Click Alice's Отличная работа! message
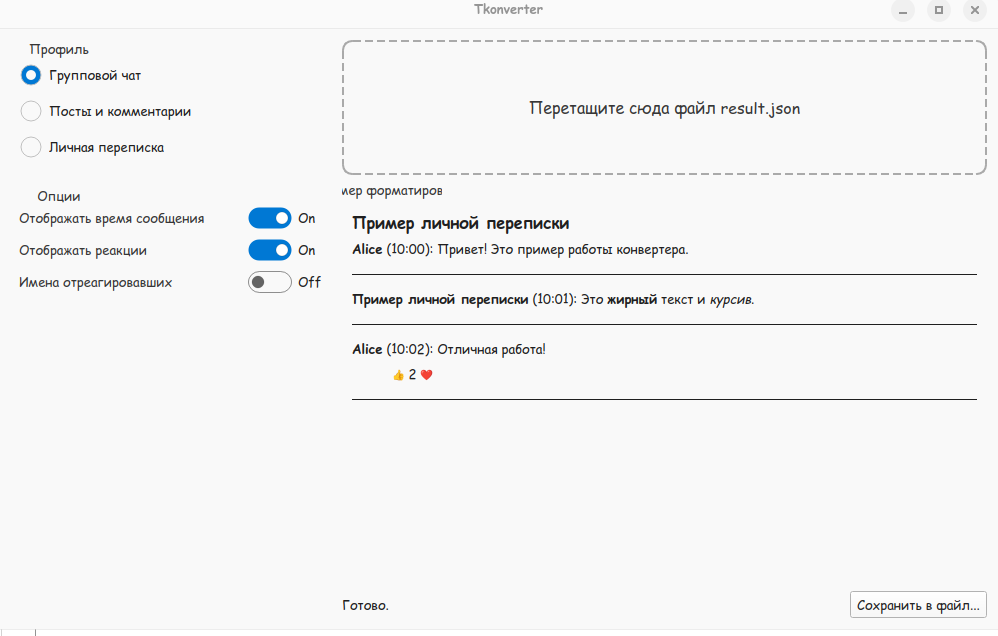This screenshot has width=998, height=636. (449, 350)
